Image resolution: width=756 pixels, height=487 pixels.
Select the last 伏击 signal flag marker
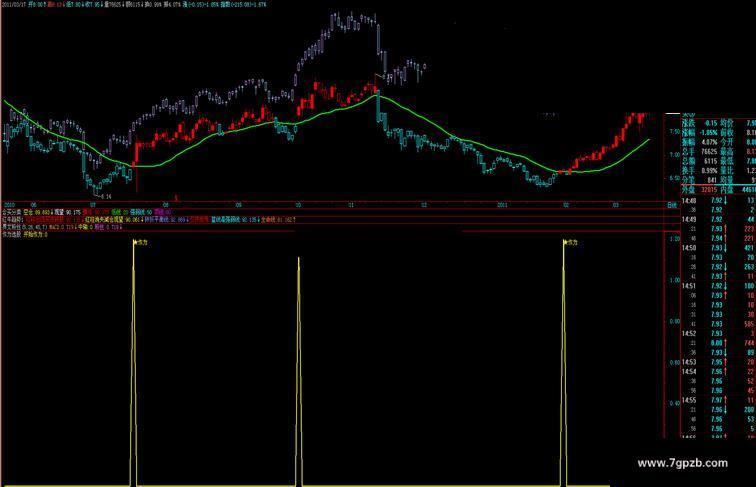(570, 243)
